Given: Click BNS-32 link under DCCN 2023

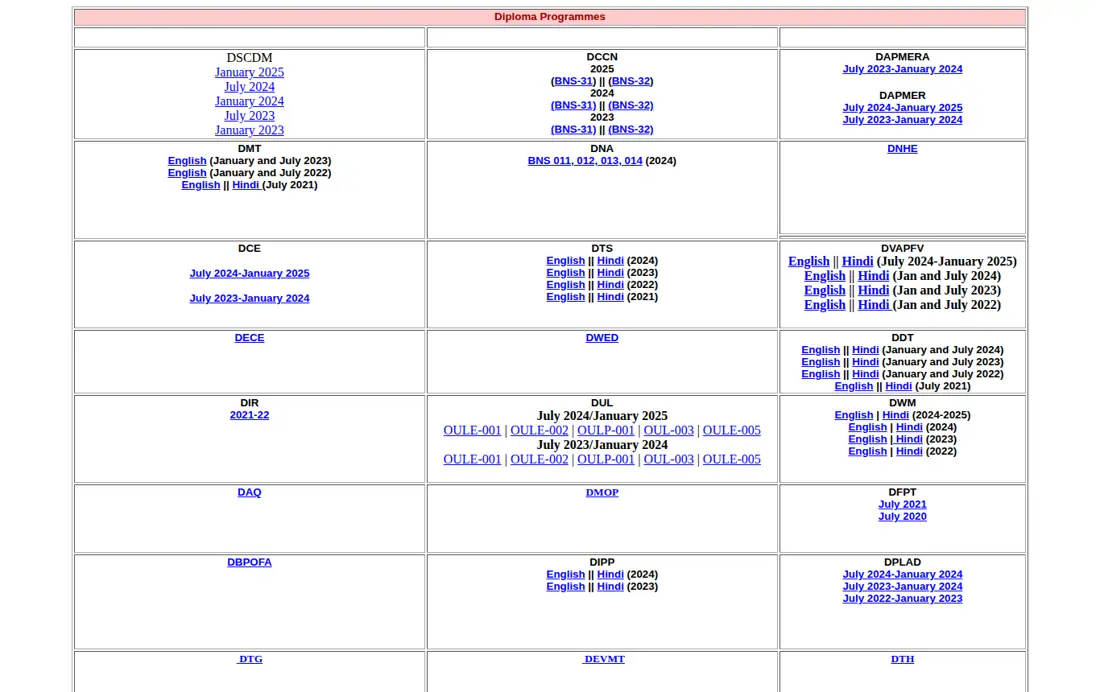Looking at the screenshot, I should 631,129.
